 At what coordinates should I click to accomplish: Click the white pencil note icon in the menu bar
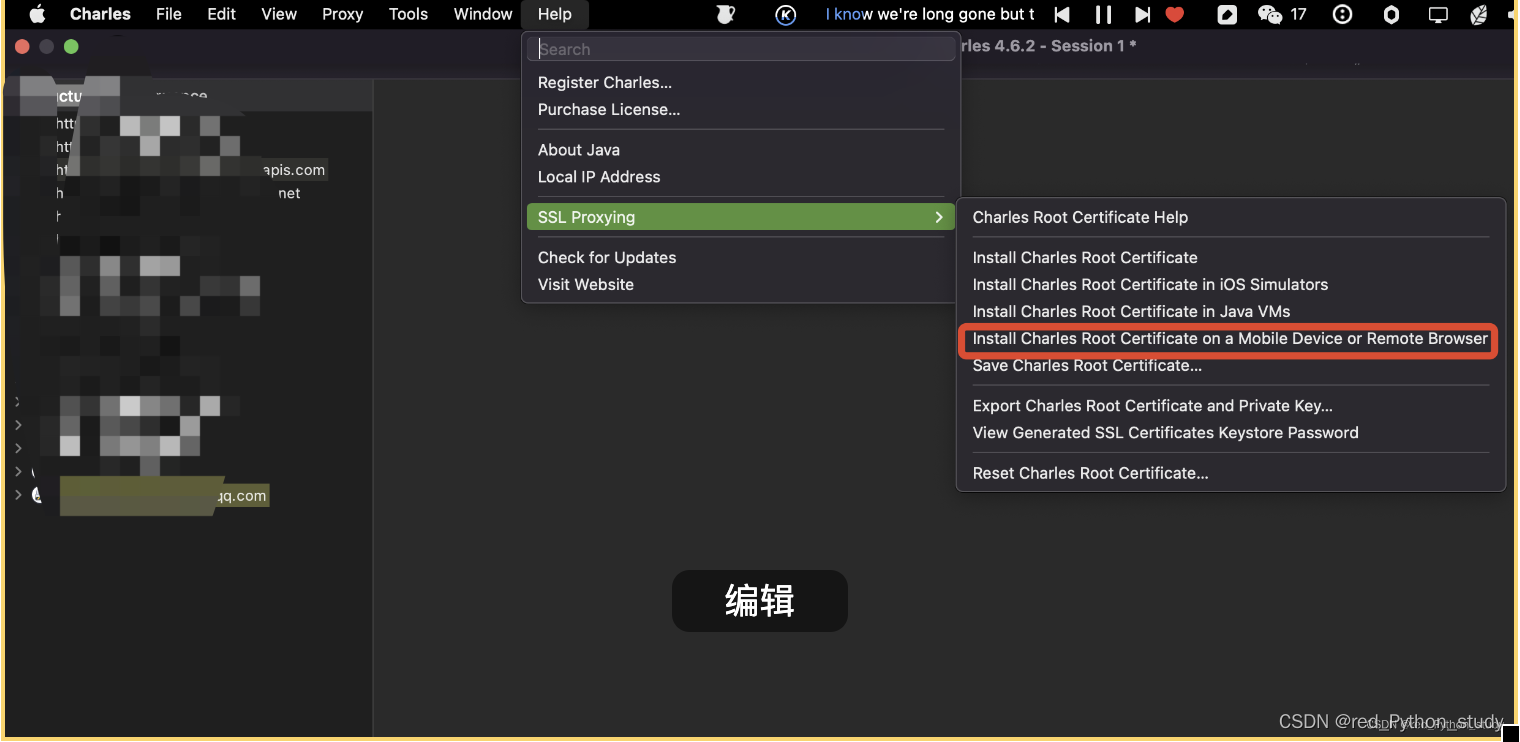(1227, 14)
